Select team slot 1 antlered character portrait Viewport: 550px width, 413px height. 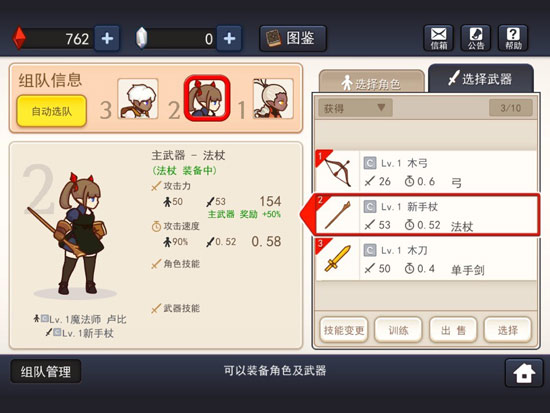(x=273, y=99)
